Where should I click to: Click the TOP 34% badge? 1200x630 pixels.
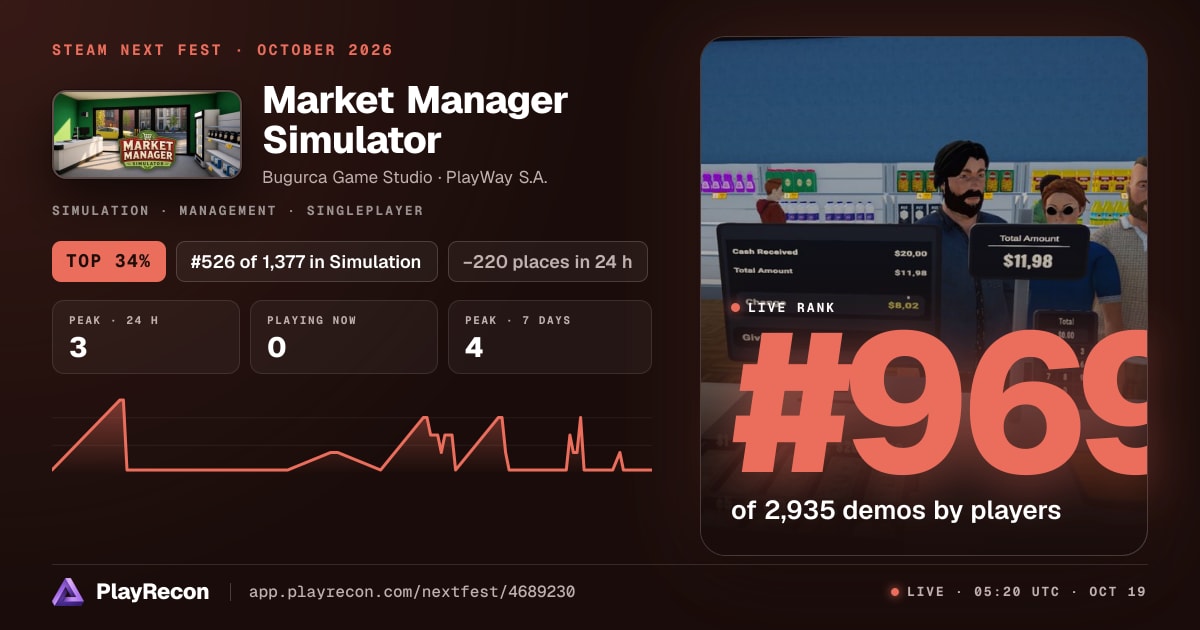[108, 262]
